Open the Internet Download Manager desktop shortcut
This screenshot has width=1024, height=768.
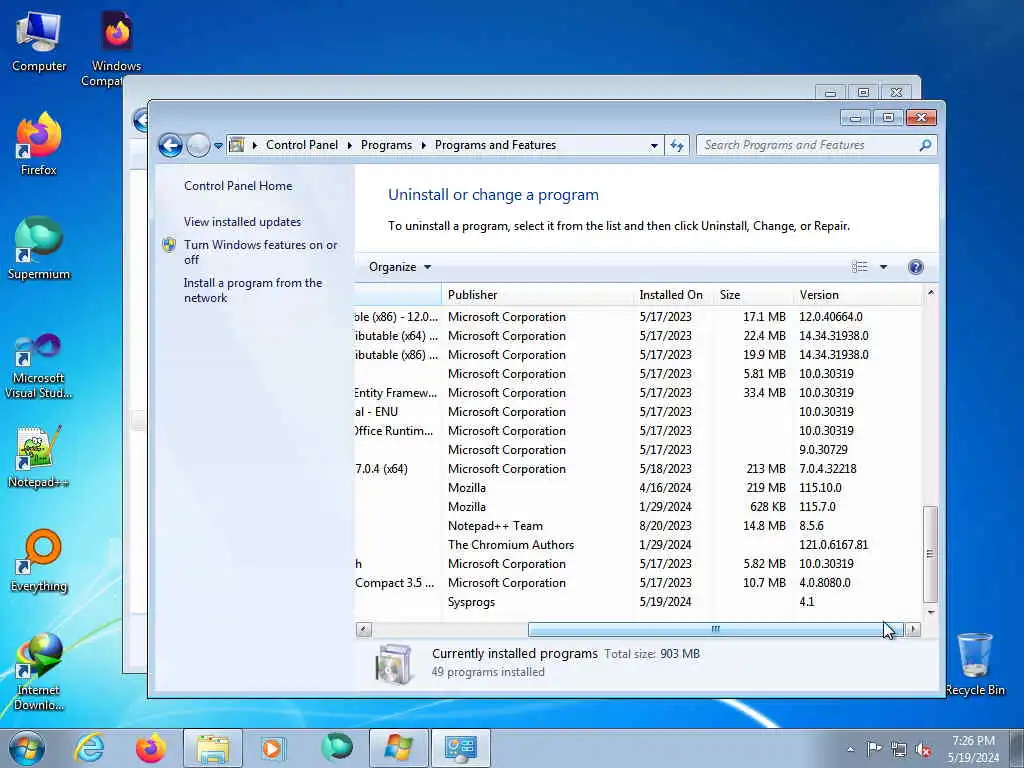pyautogui.click(x=39, y=671)
